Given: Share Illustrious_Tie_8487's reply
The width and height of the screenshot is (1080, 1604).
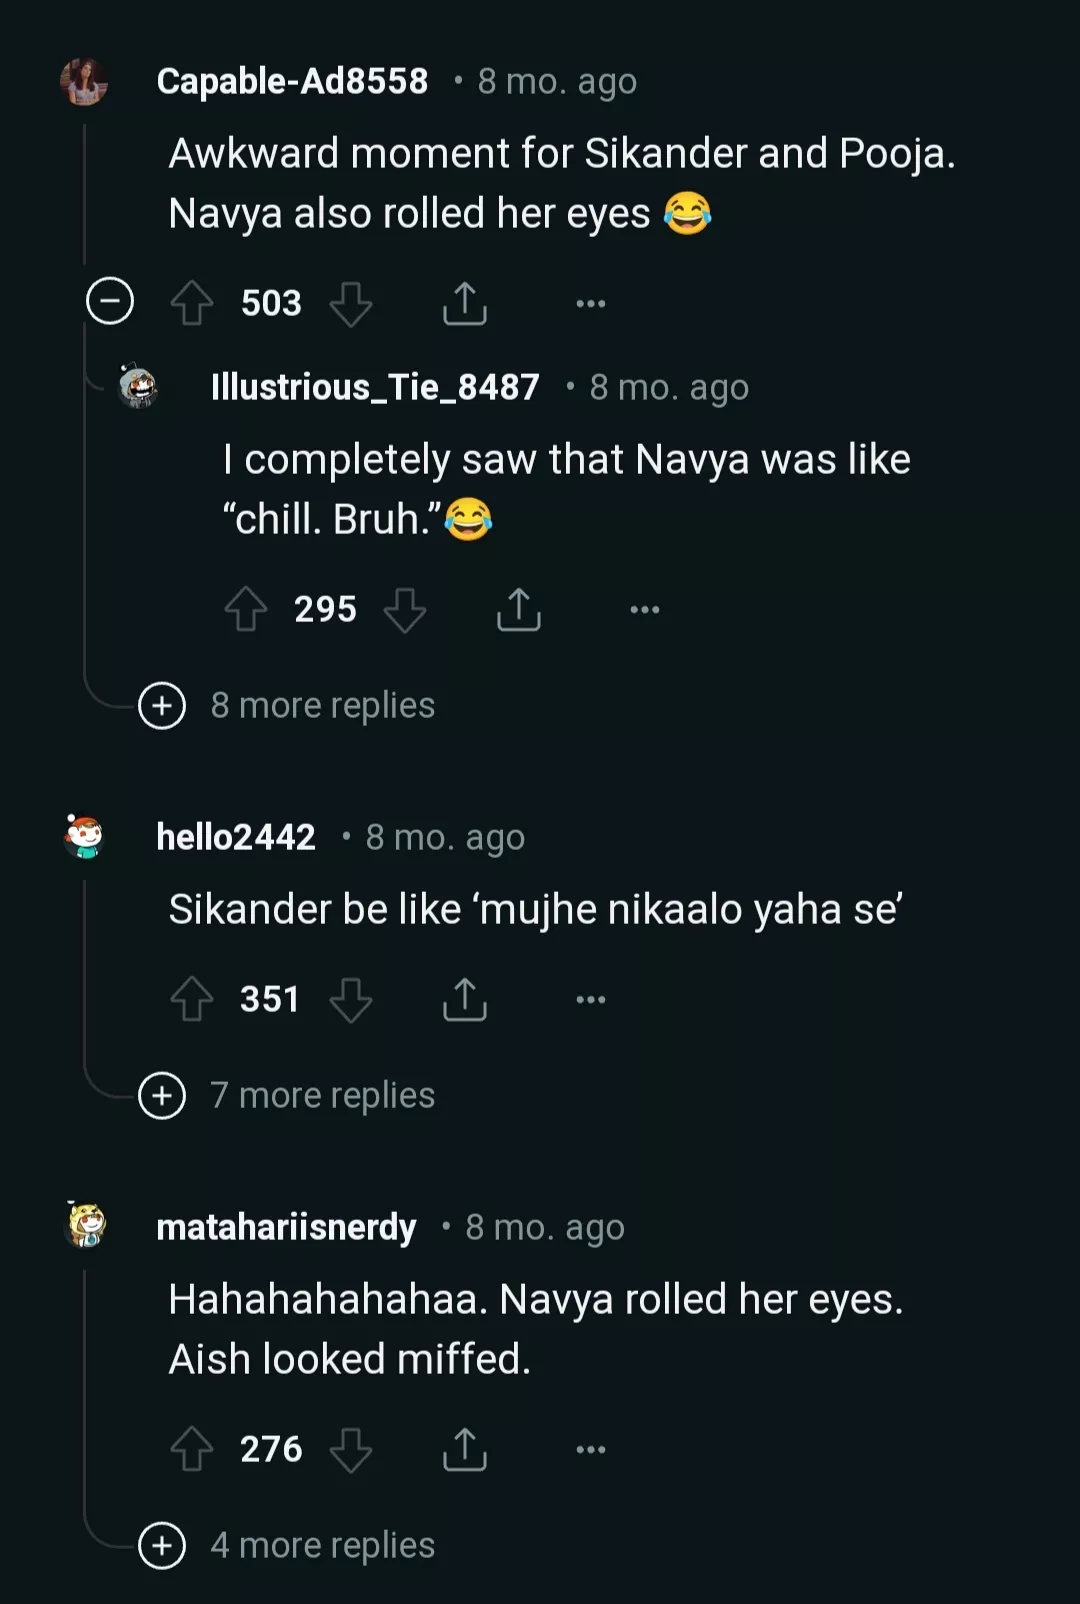Looking at the screenshot, I should click(519, 609).
